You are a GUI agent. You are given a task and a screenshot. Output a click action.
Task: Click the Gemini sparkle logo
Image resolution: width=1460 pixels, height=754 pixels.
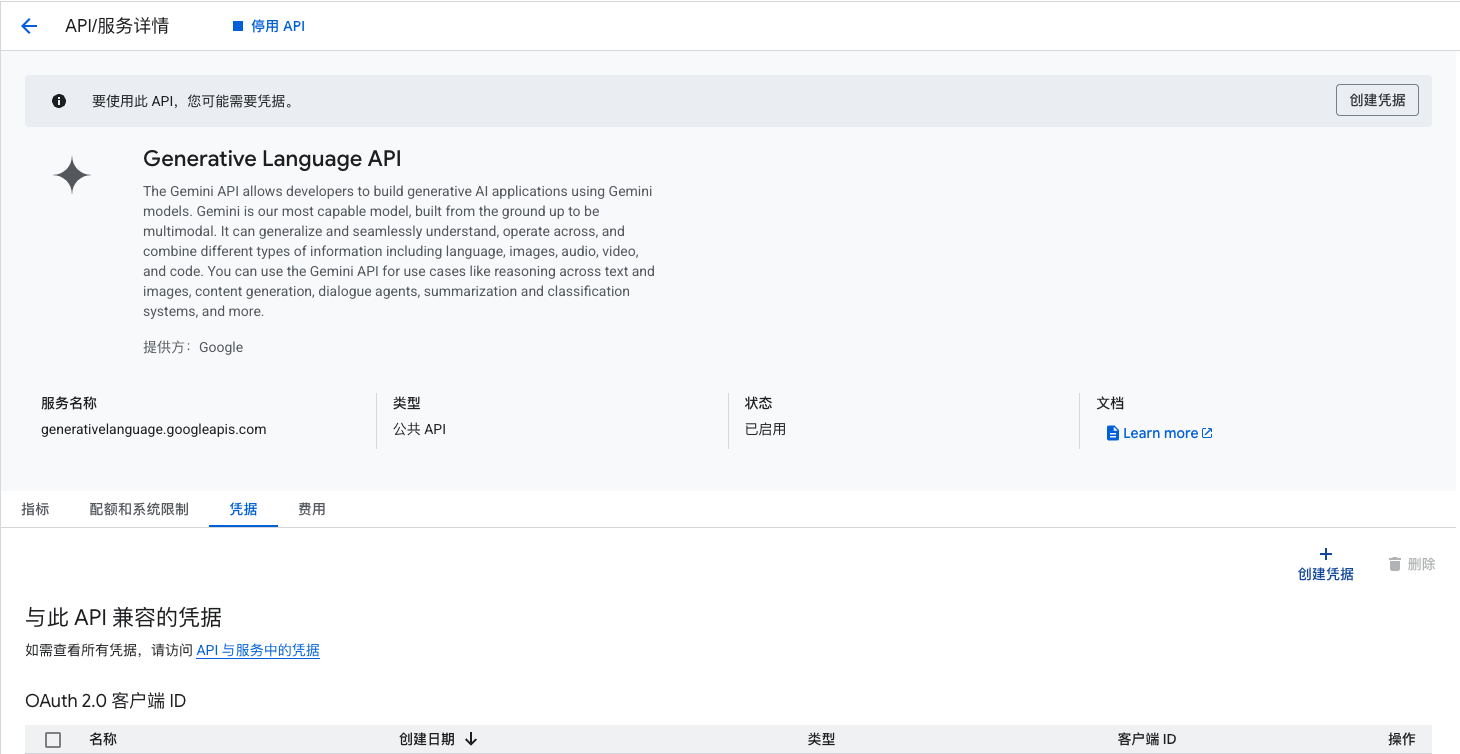tap(72, 176)
